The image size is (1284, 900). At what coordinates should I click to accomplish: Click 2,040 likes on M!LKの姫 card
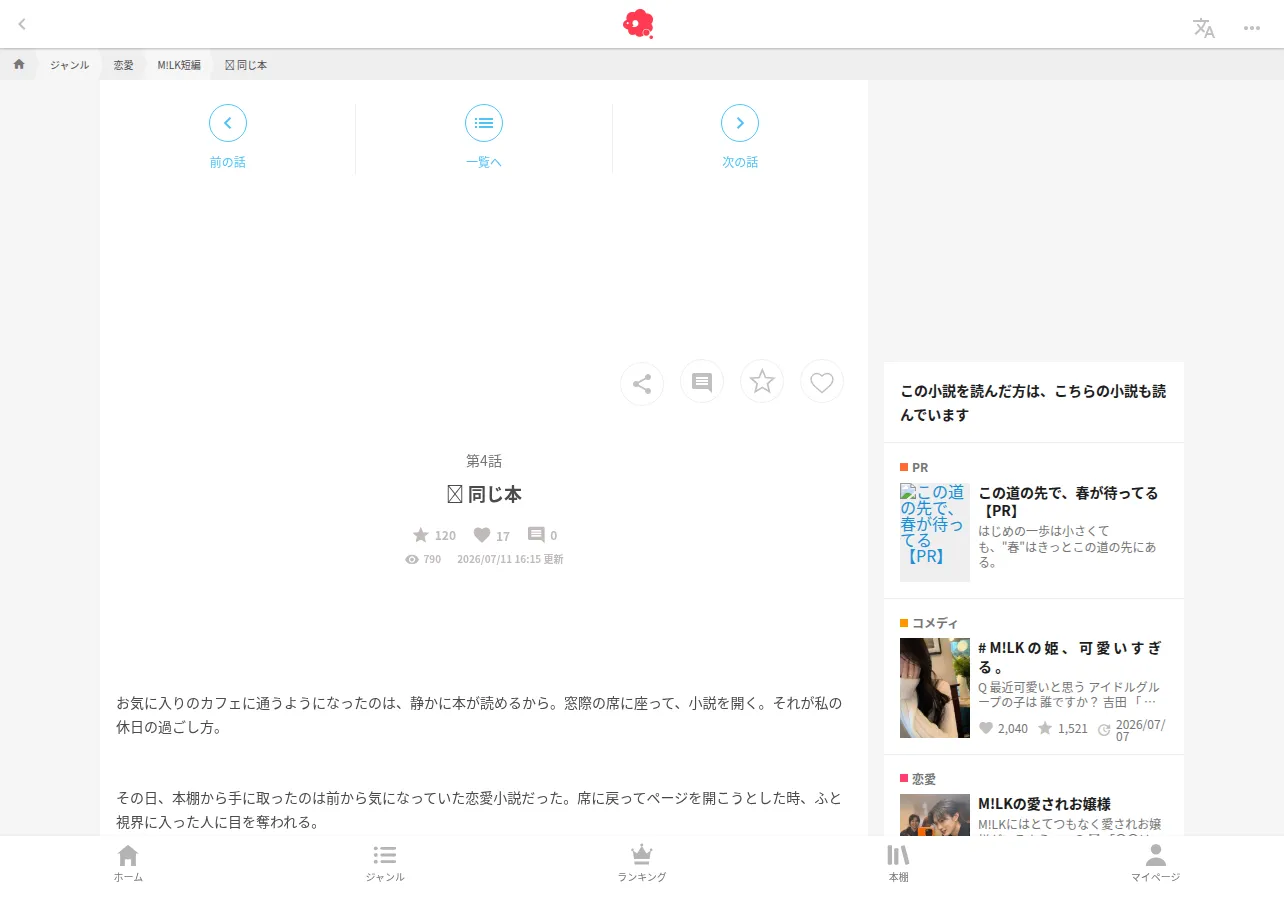1003,728
